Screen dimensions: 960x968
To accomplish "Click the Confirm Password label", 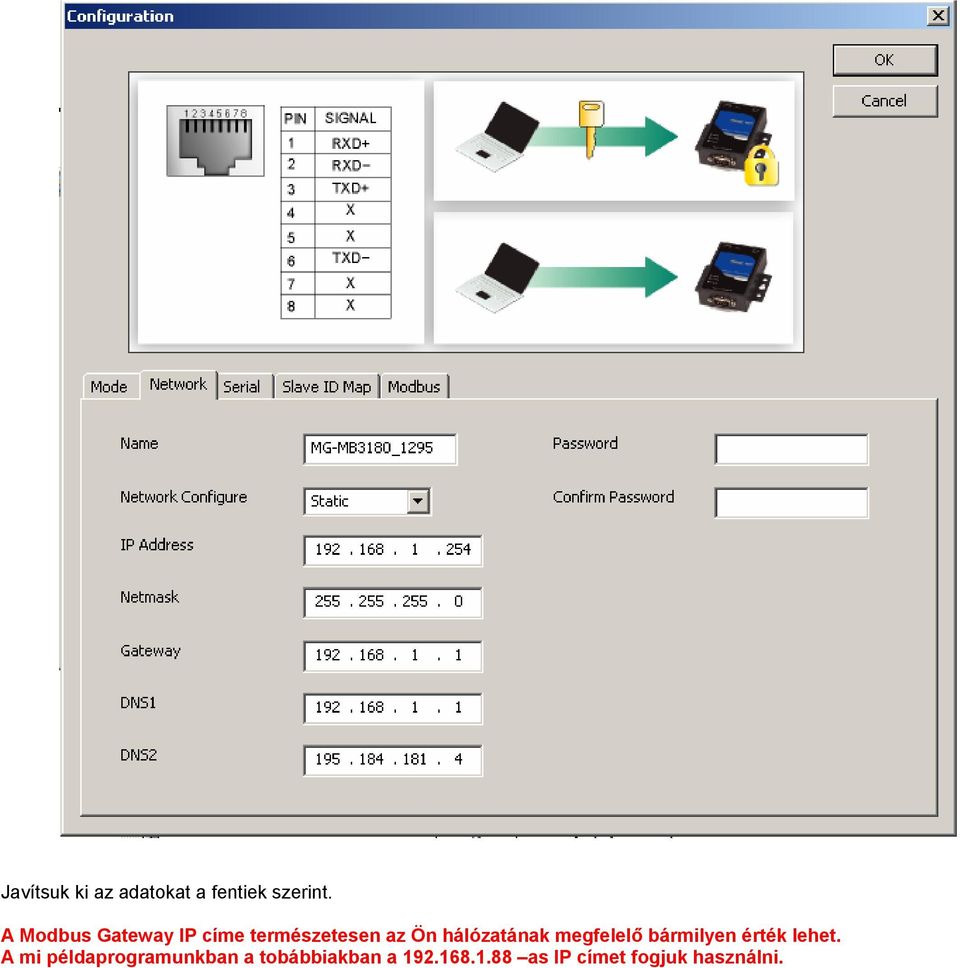I will (x=613, y=497).
